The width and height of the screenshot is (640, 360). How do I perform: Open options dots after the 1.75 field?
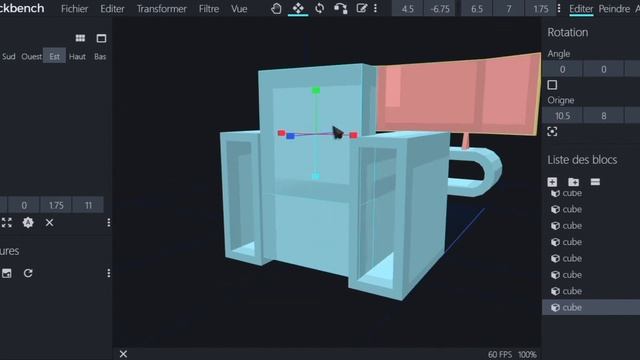click(x=559, y=9)
